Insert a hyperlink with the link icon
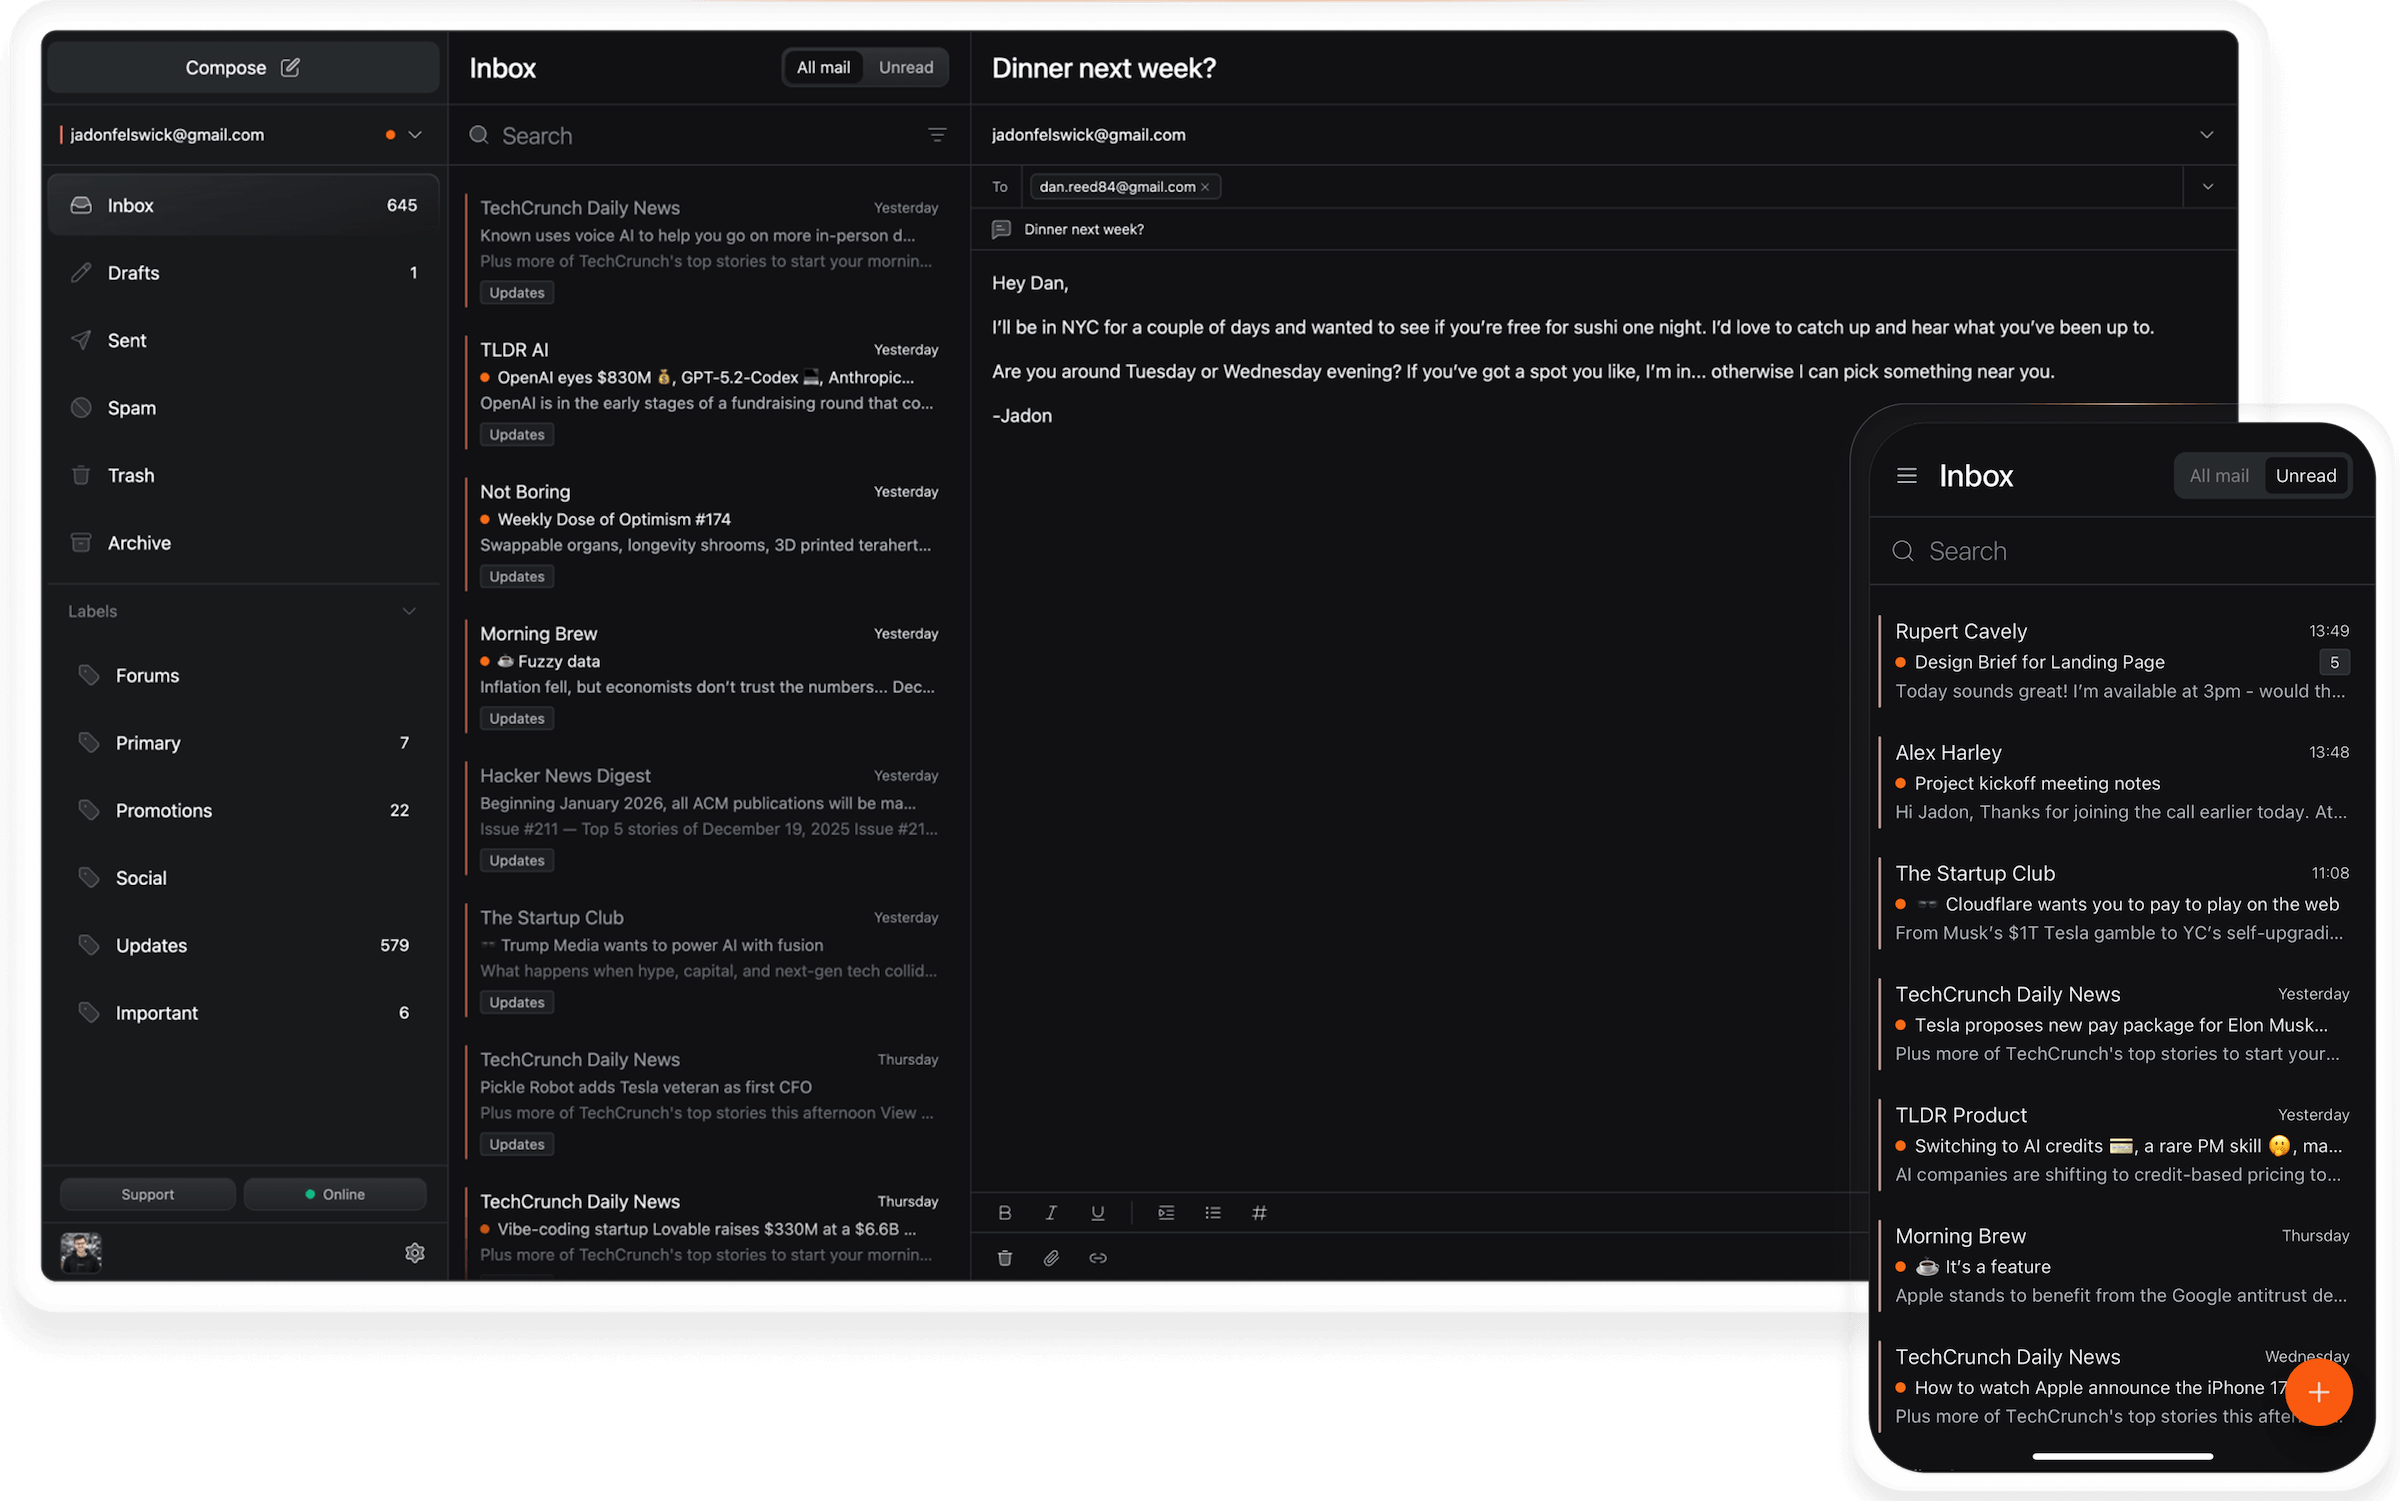Image resolution: width=2400 pixels, height=1501 pixels. [1098, 1258]
